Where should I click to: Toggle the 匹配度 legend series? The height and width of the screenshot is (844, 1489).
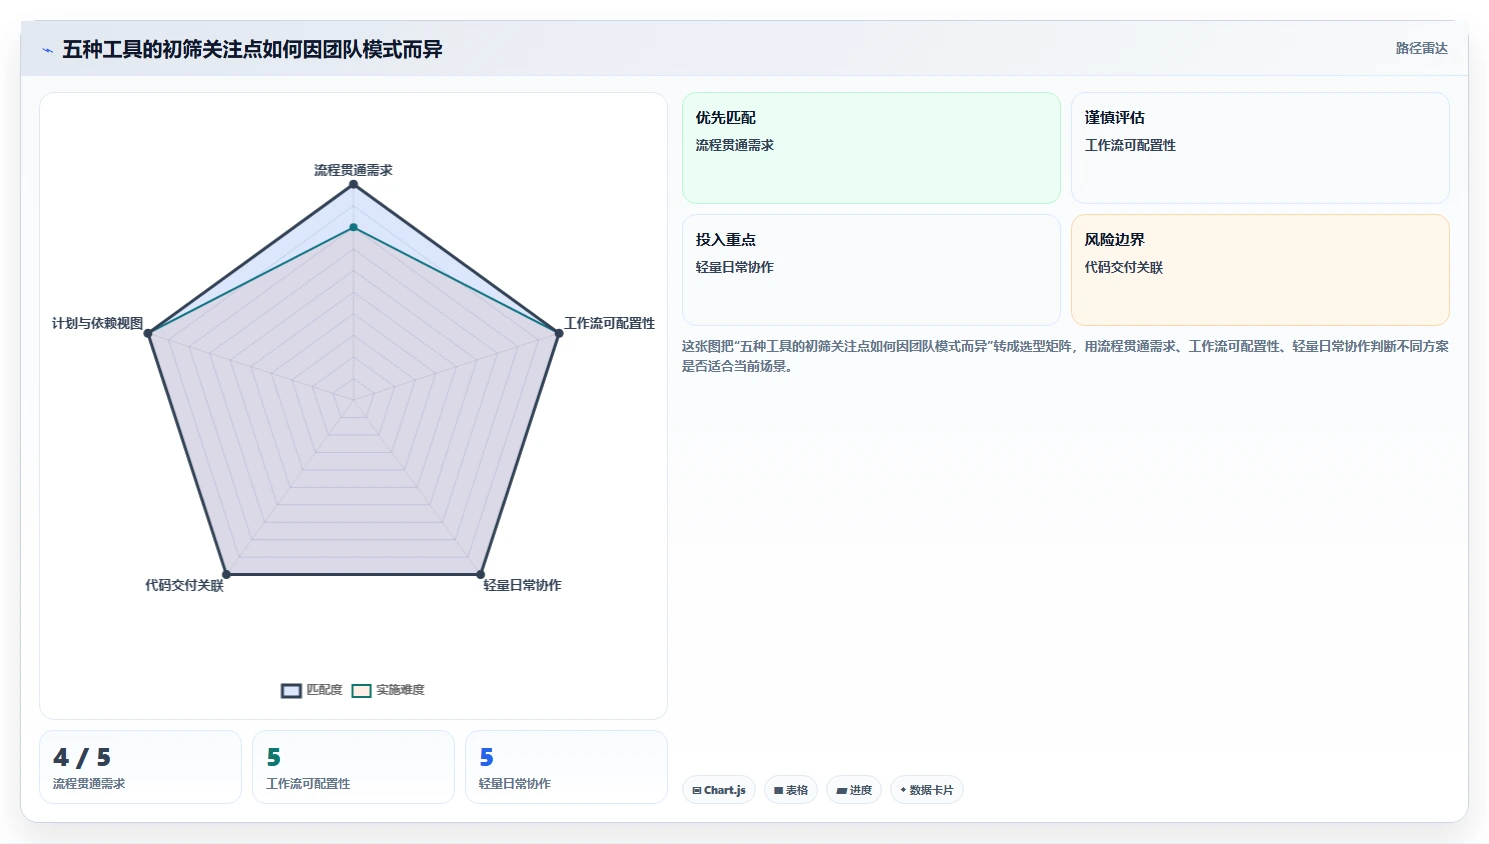(x=312, y=690)
